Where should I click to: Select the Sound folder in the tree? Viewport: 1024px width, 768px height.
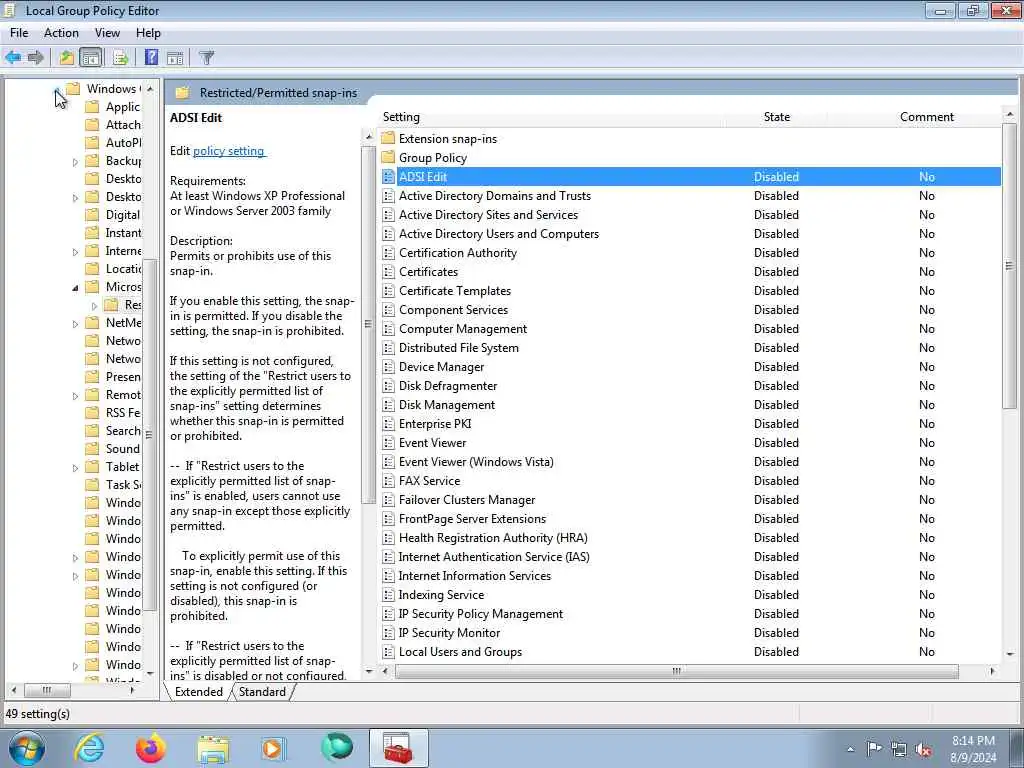pos(122,449)
